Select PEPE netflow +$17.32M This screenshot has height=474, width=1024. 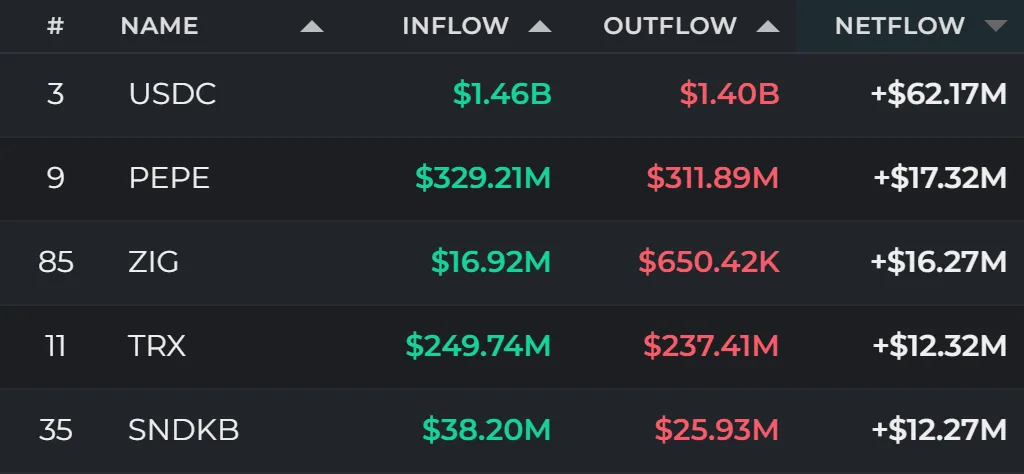940,178
